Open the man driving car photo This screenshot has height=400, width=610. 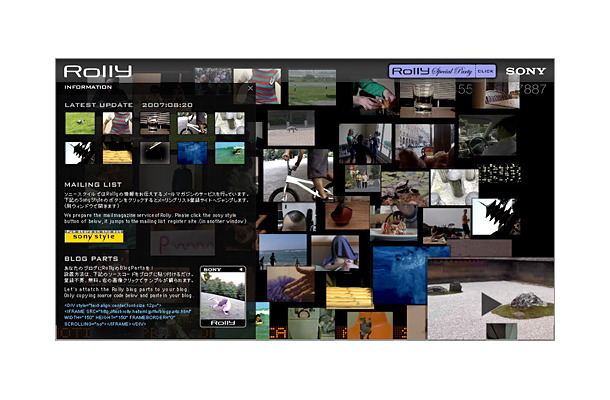coord(487,136)
